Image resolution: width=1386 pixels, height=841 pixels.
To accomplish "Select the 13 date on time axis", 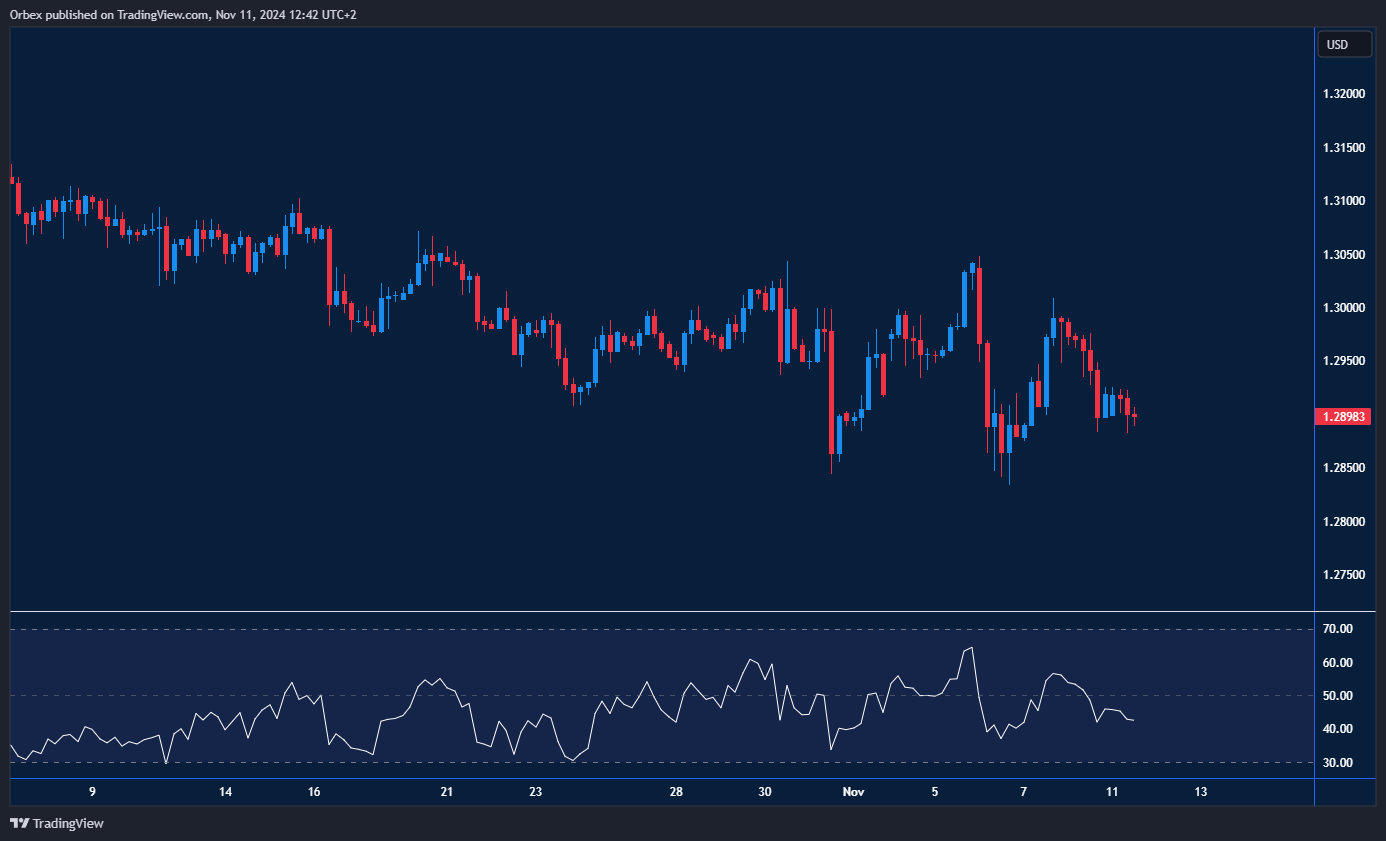I will point(1201,792).
